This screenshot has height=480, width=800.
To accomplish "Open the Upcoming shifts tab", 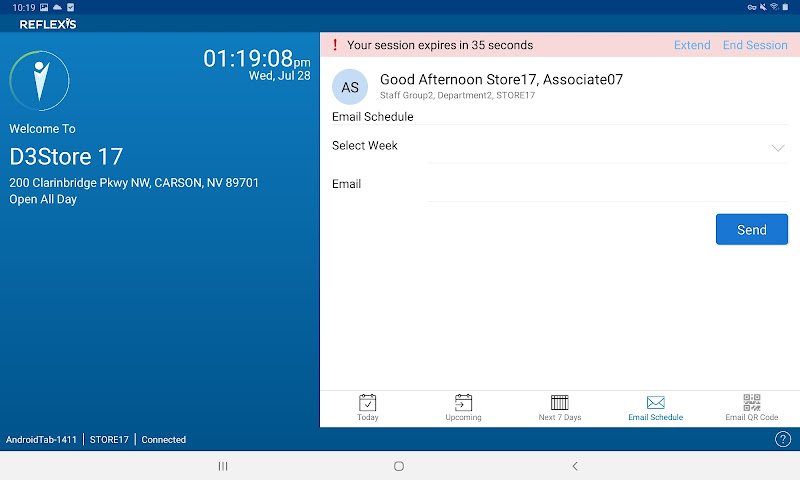I will (x=463, y=408).
